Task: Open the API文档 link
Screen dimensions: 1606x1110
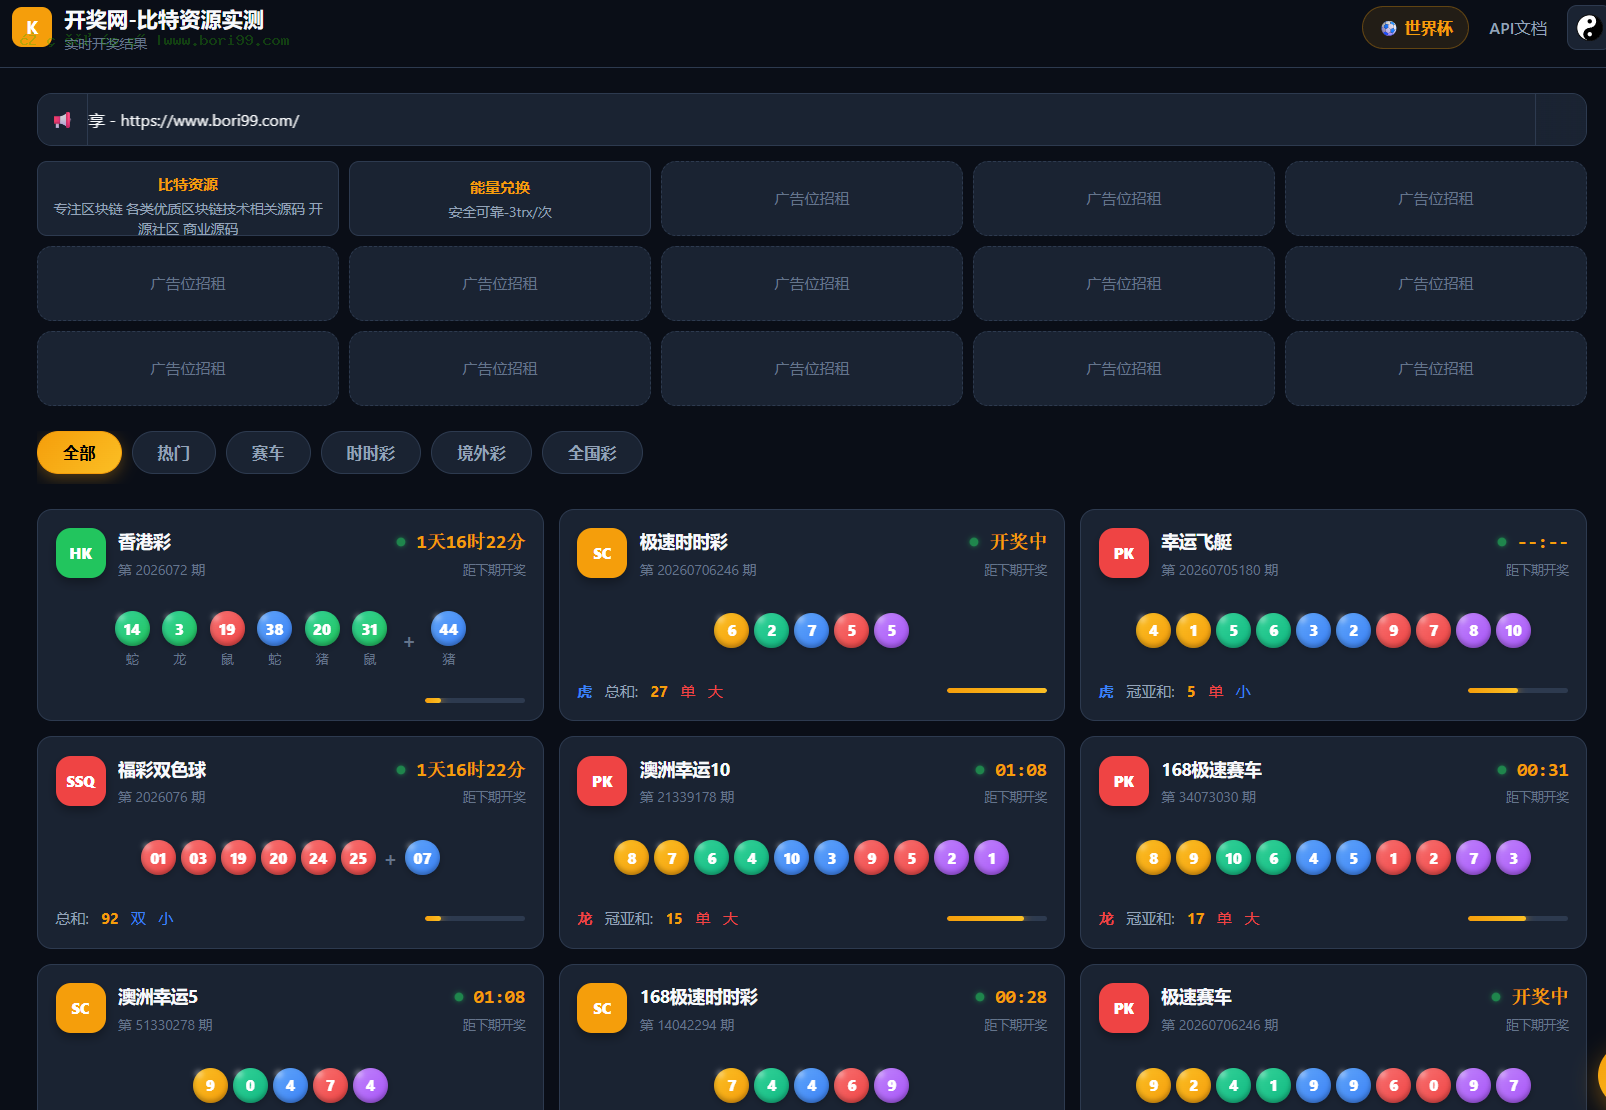Action: point(1518,28)
